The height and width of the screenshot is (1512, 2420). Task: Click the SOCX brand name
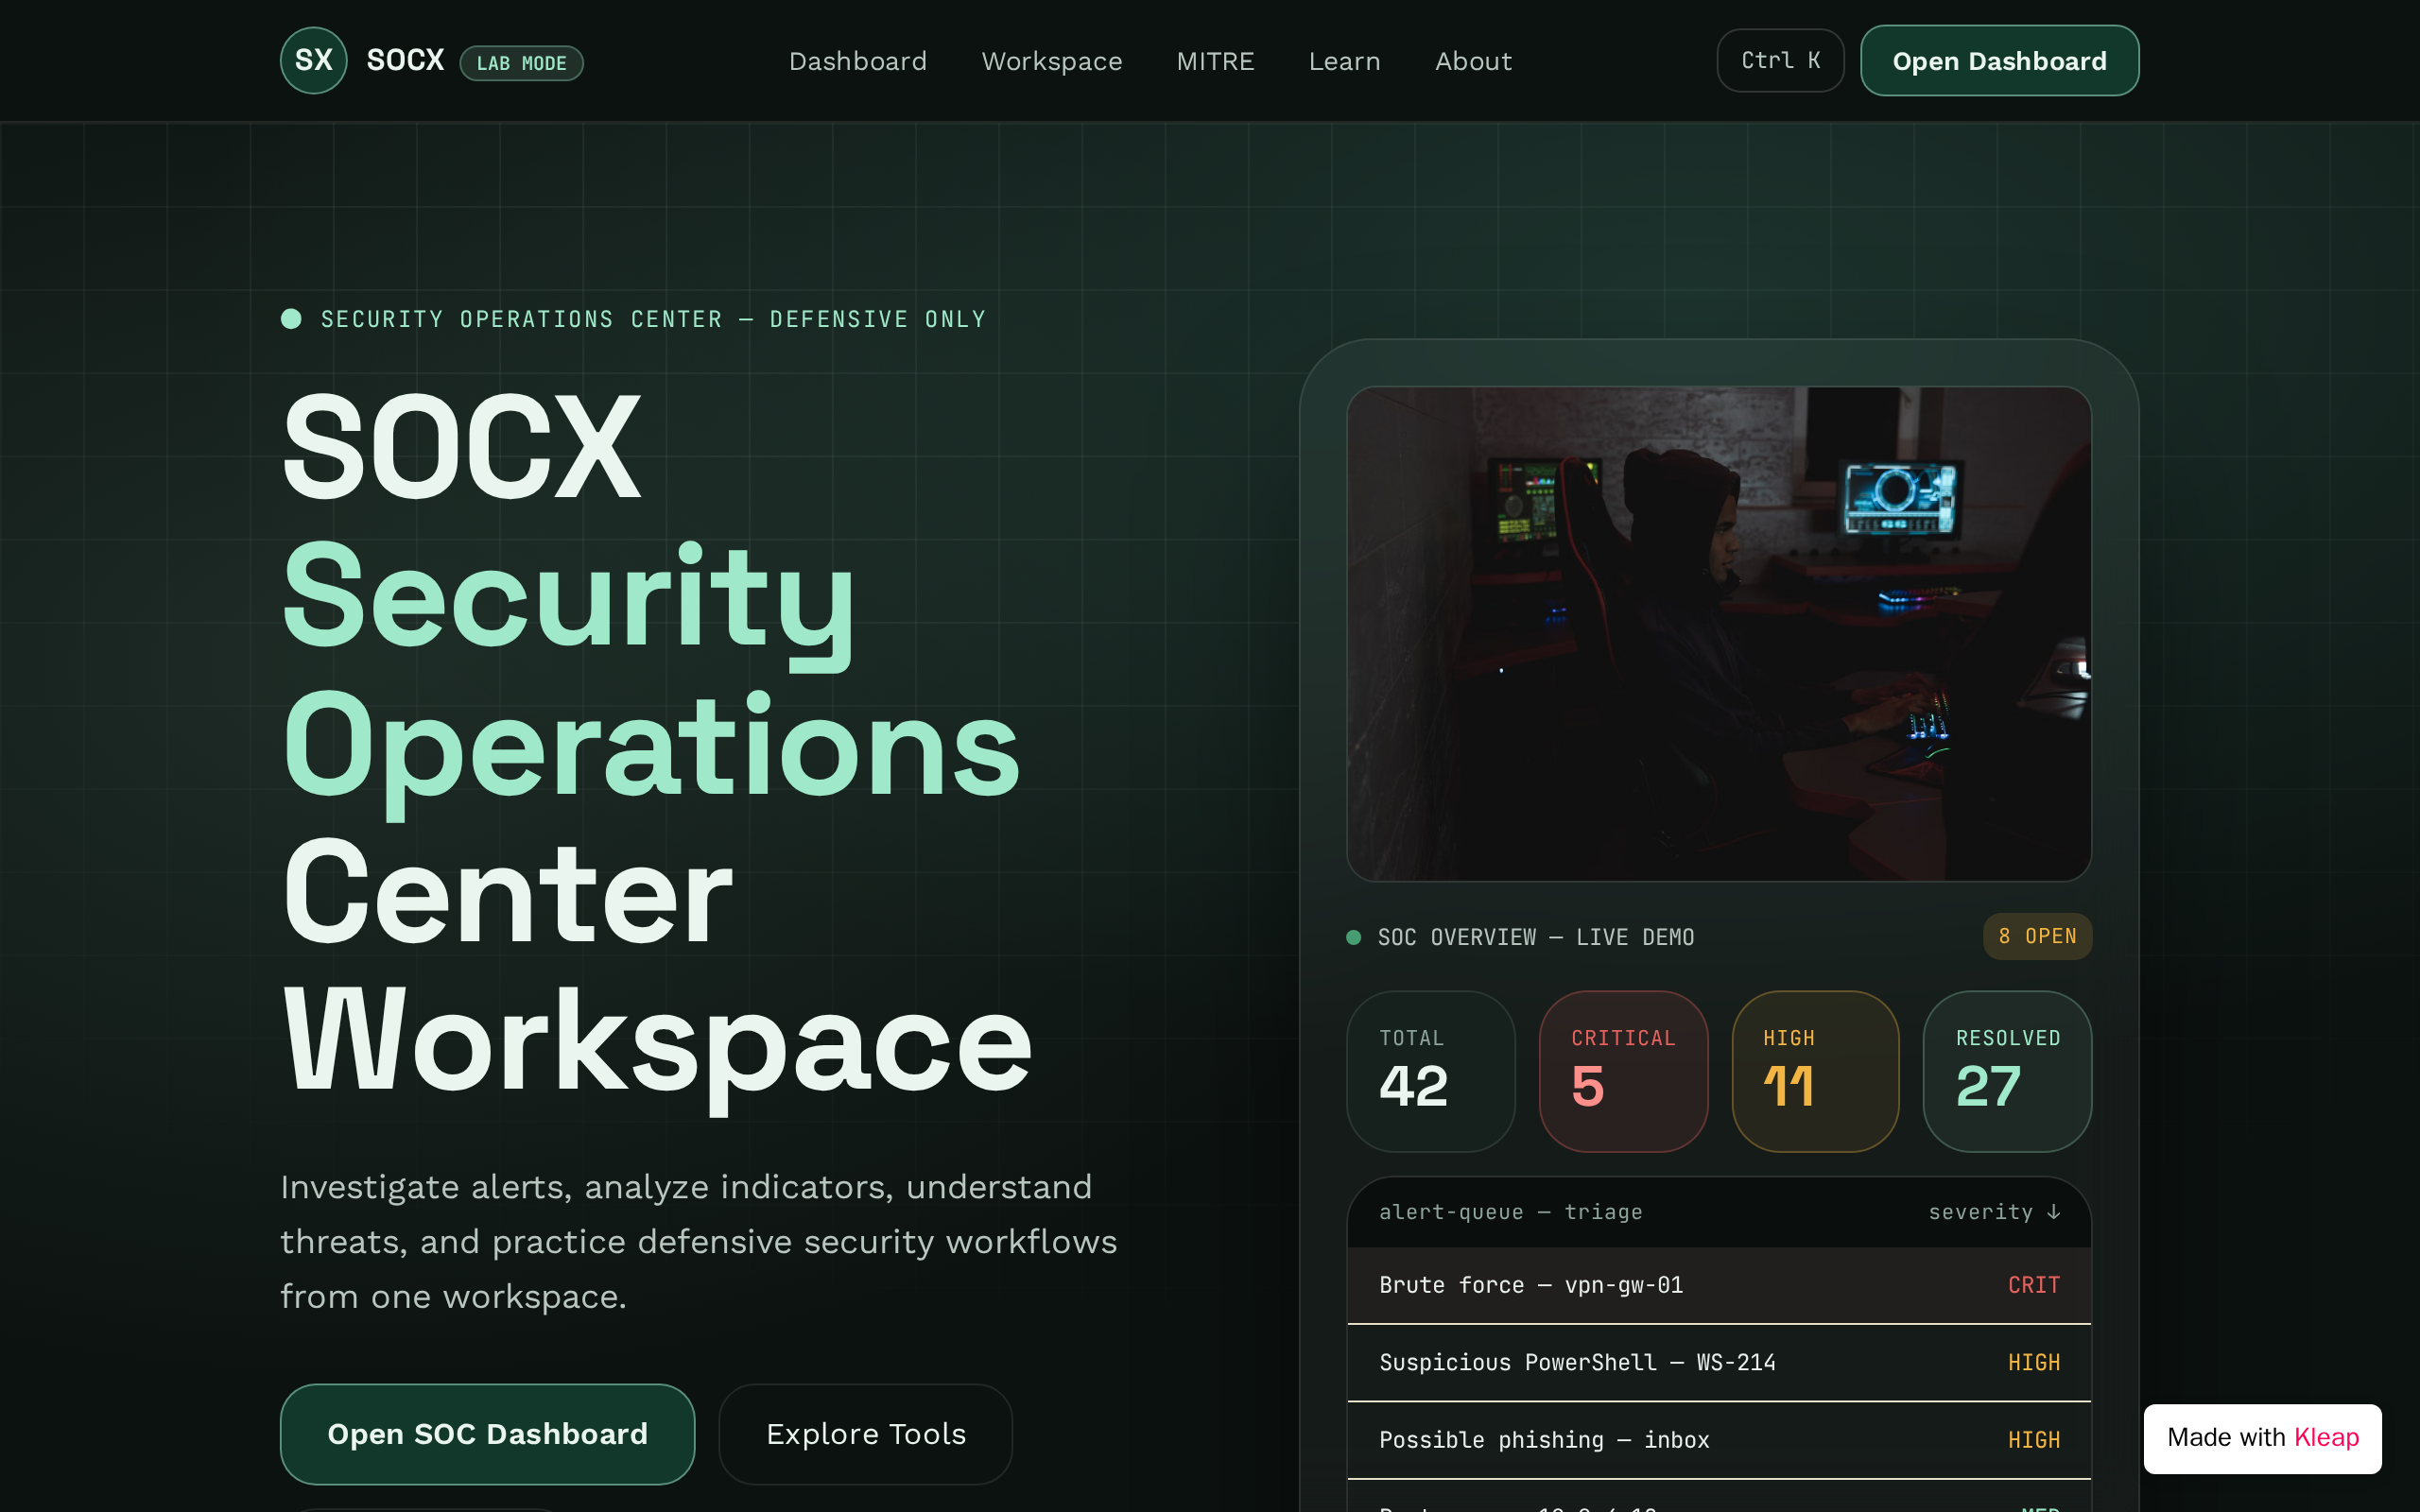405,61
